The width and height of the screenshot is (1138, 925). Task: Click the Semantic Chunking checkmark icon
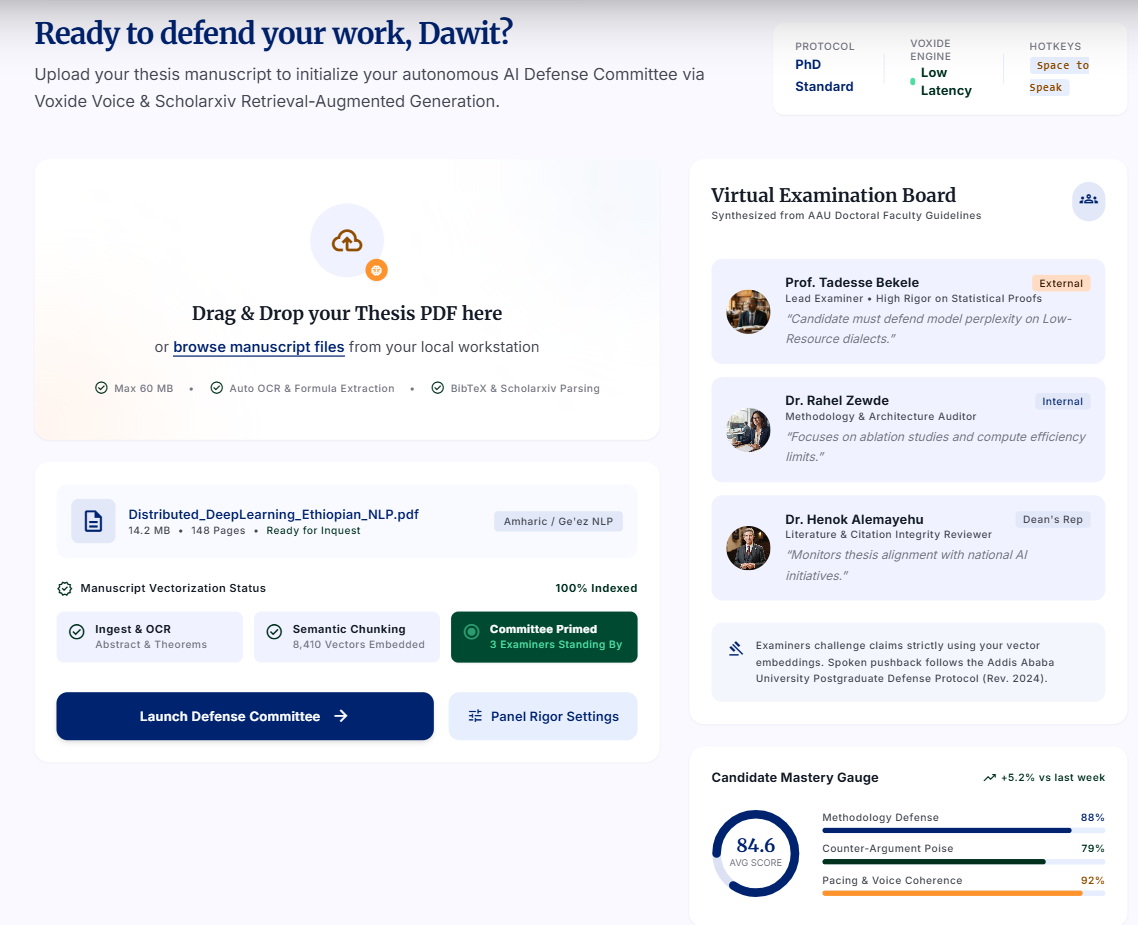pyautogui.click(x=274, y=631)
